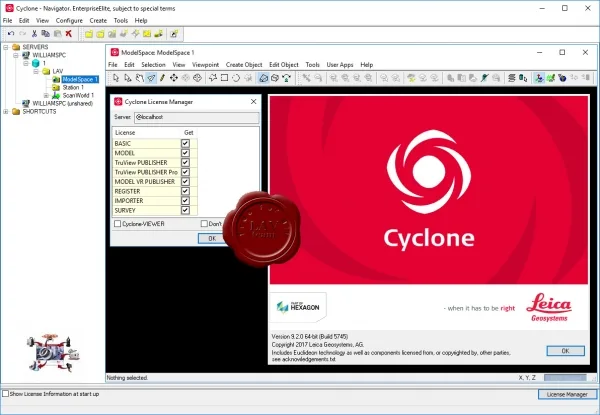Click the Undo arrow in Navigator toolbar

(11, 34)
